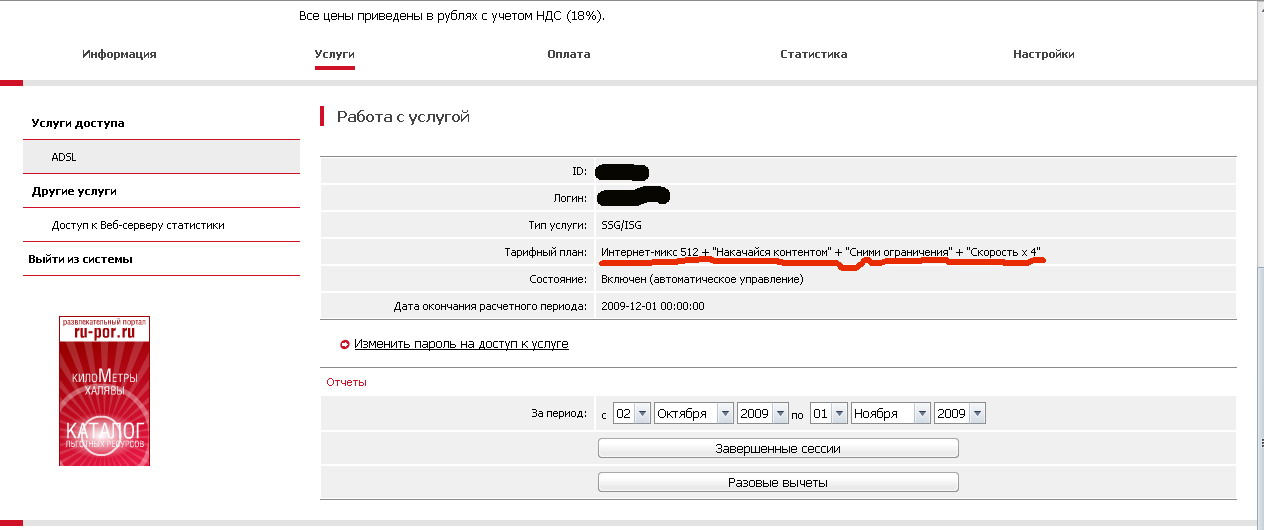Switch to the Услуги tab

coord(334,54)
